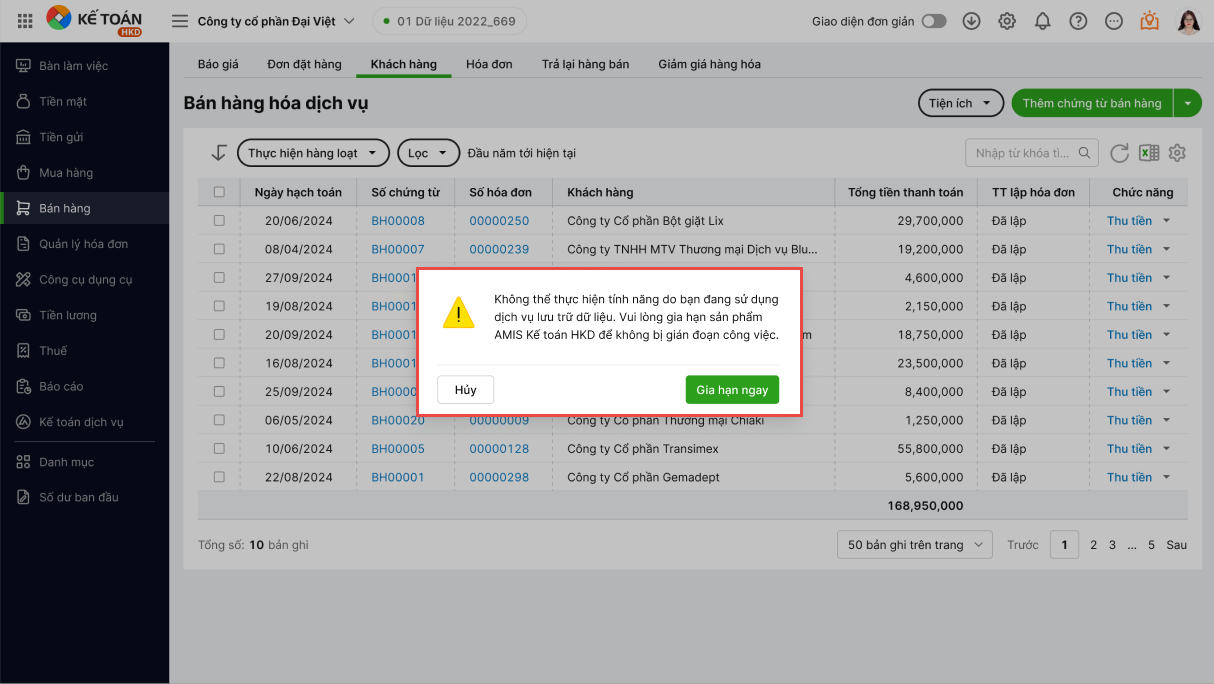
Task: Tick checkbox for row 20/06/2024
Action: point(219,221)
